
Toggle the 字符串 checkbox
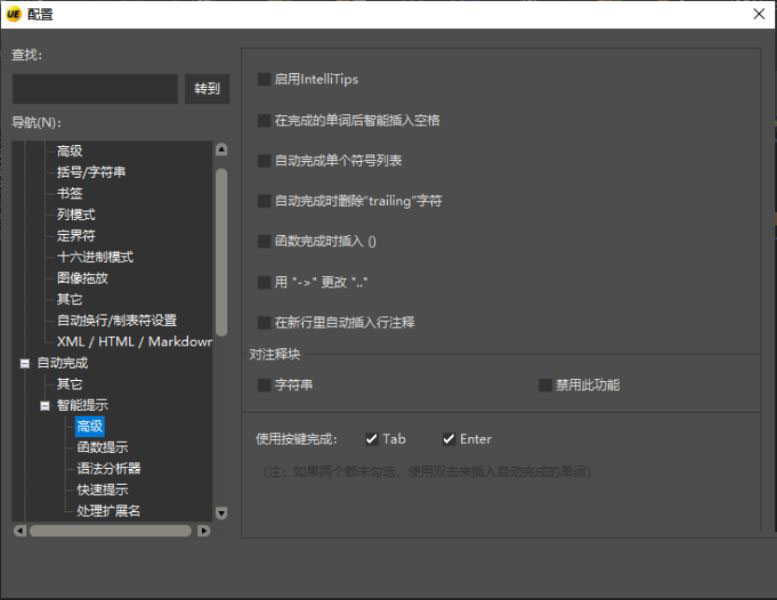pyautogui.click(x=264, y=385)
